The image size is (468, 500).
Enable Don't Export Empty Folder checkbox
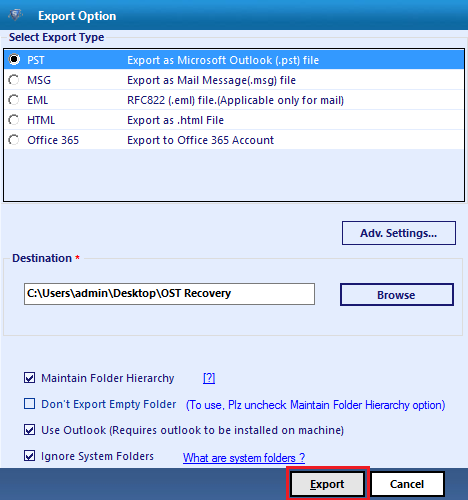tap(29, 404)
